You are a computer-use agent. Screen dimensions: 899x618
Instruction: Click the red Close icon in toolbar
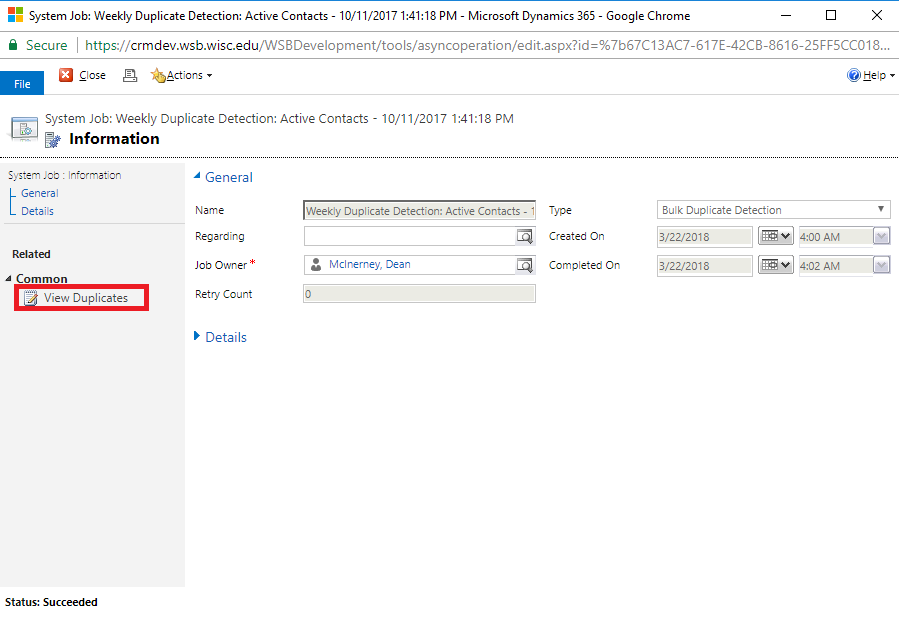(x=66, y=75)
